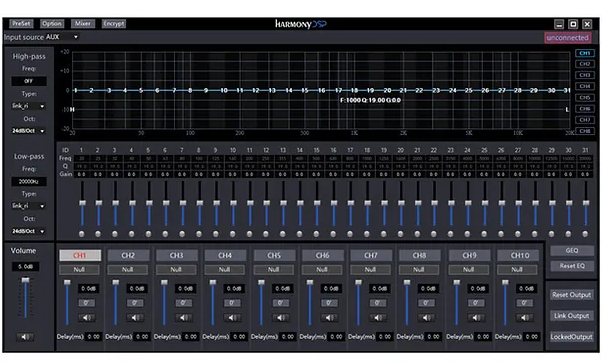
Task: Mute the master Volume speaker icon
Action: click(25, 337)
